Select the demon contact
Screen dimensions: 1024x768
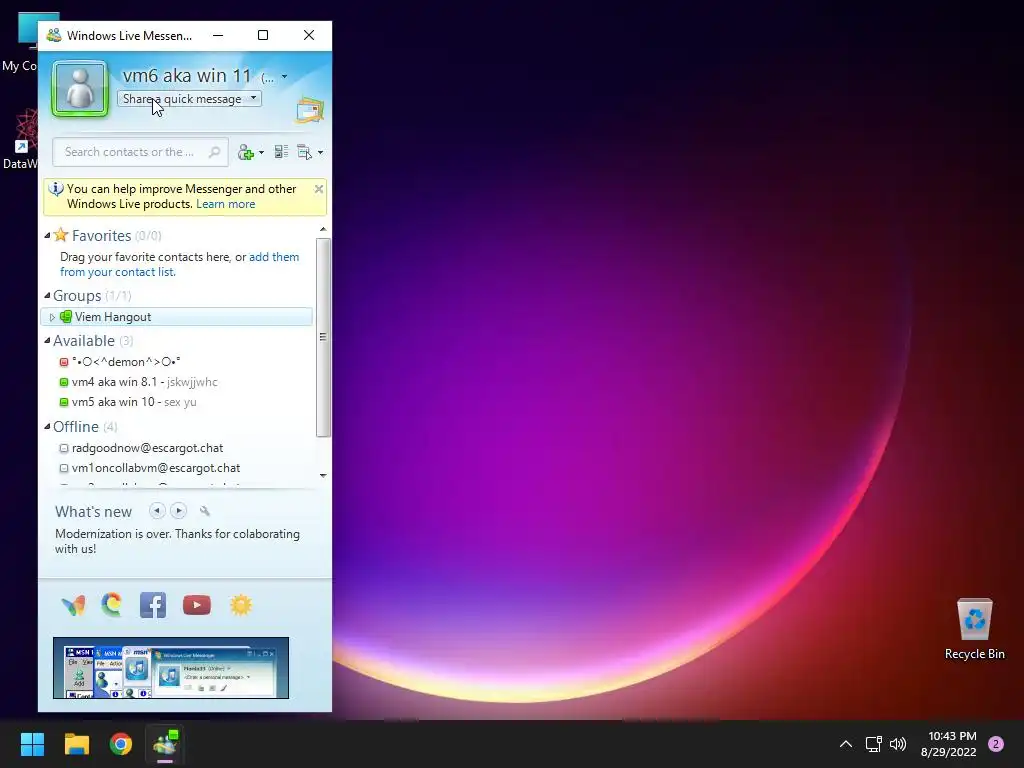coord(126,362)
